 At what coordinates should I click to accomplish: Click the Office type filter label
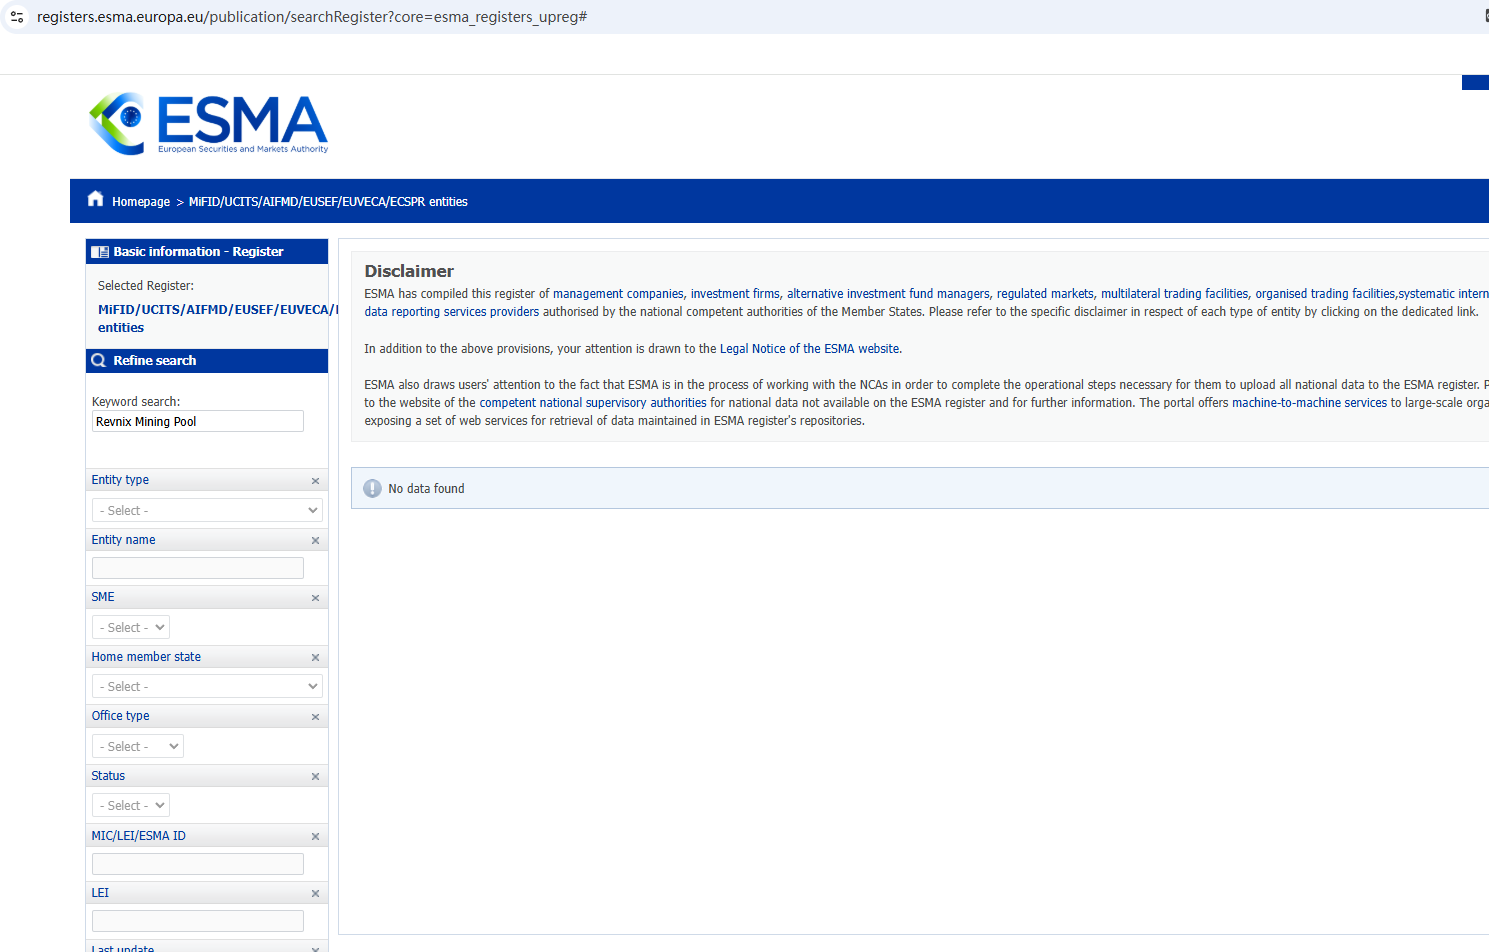coord(121,716)
